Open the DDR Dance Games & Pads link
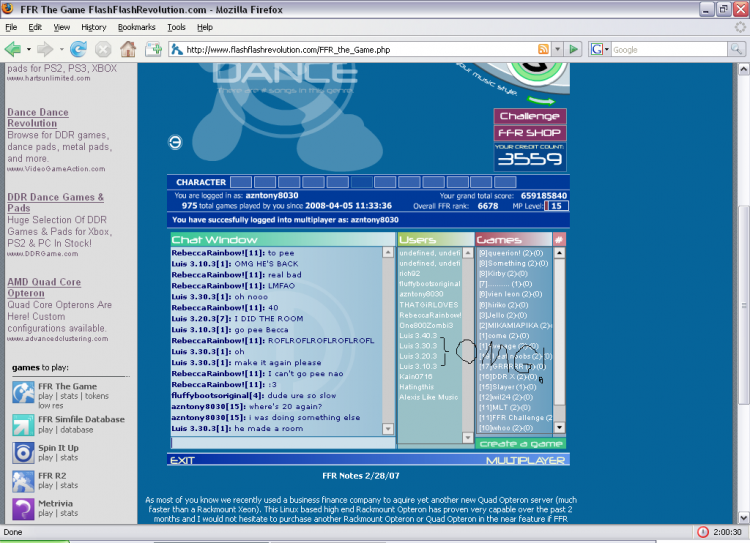Screen dimensions: 750x543 (55, 202)
